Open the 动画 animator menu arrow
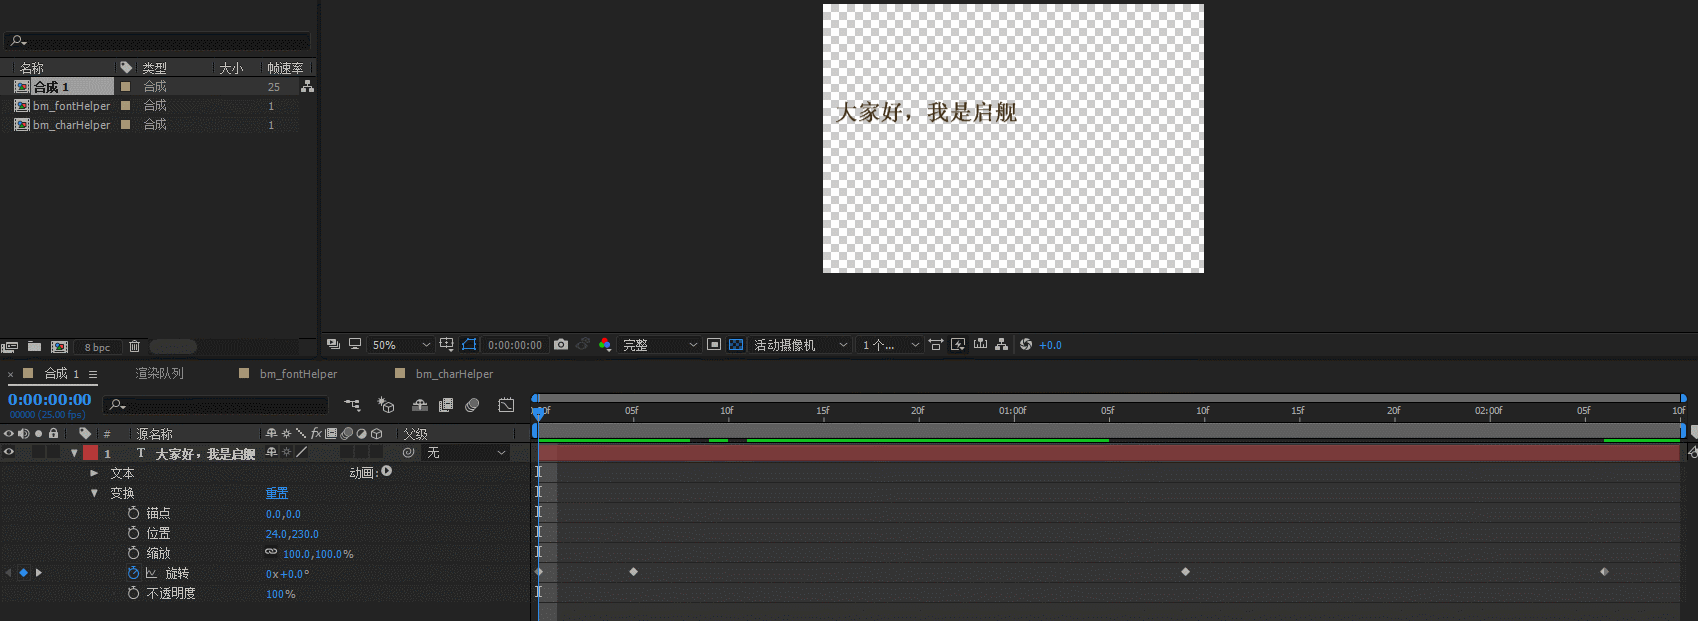The image size is (1698, 621). point(386,471)
